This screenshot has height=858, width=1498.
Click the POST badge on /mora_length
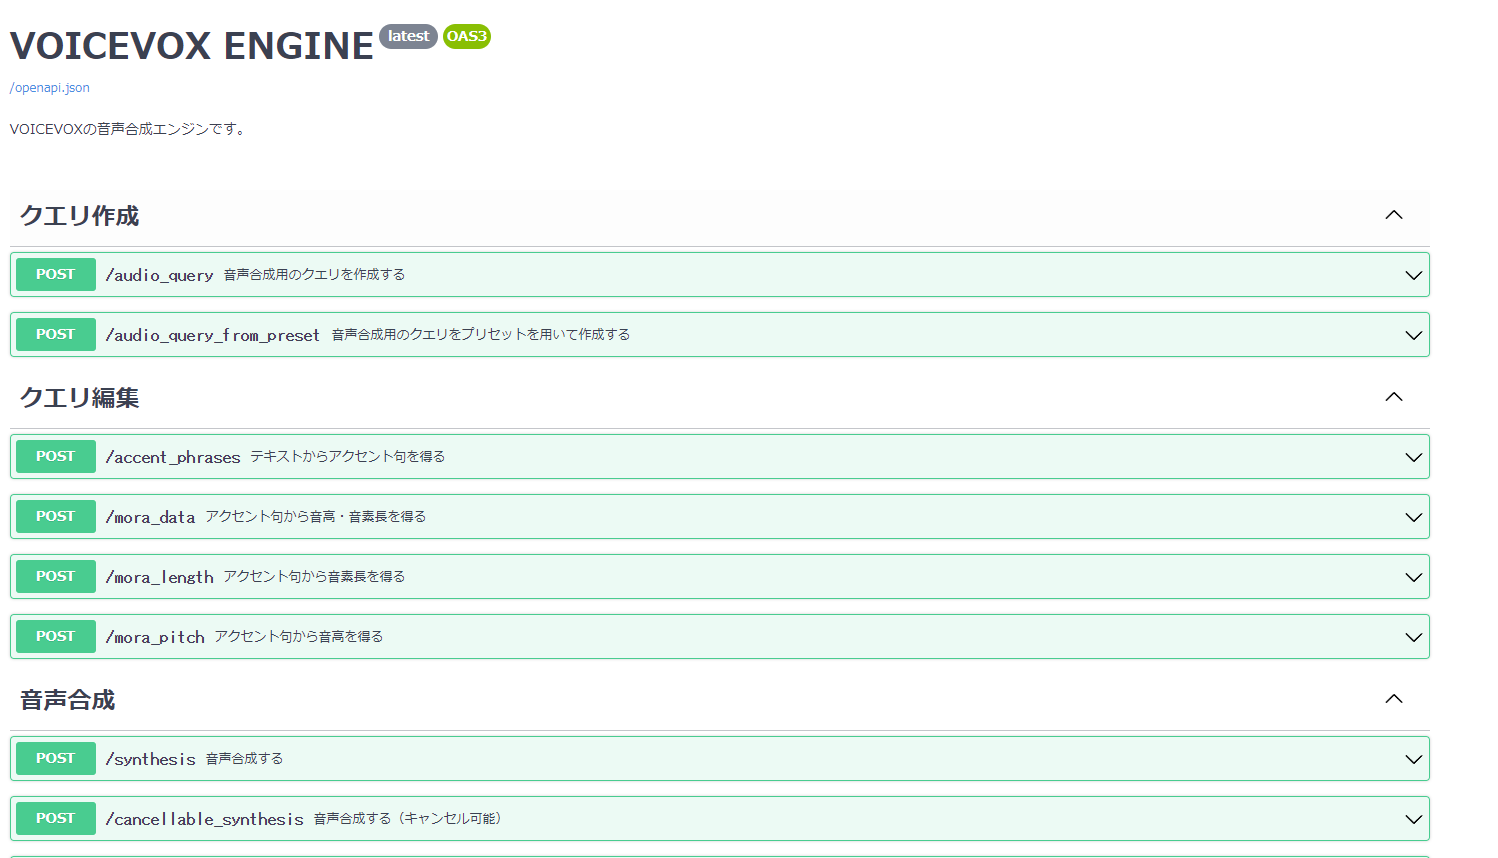pyautogui.click(x=55, y=576)
